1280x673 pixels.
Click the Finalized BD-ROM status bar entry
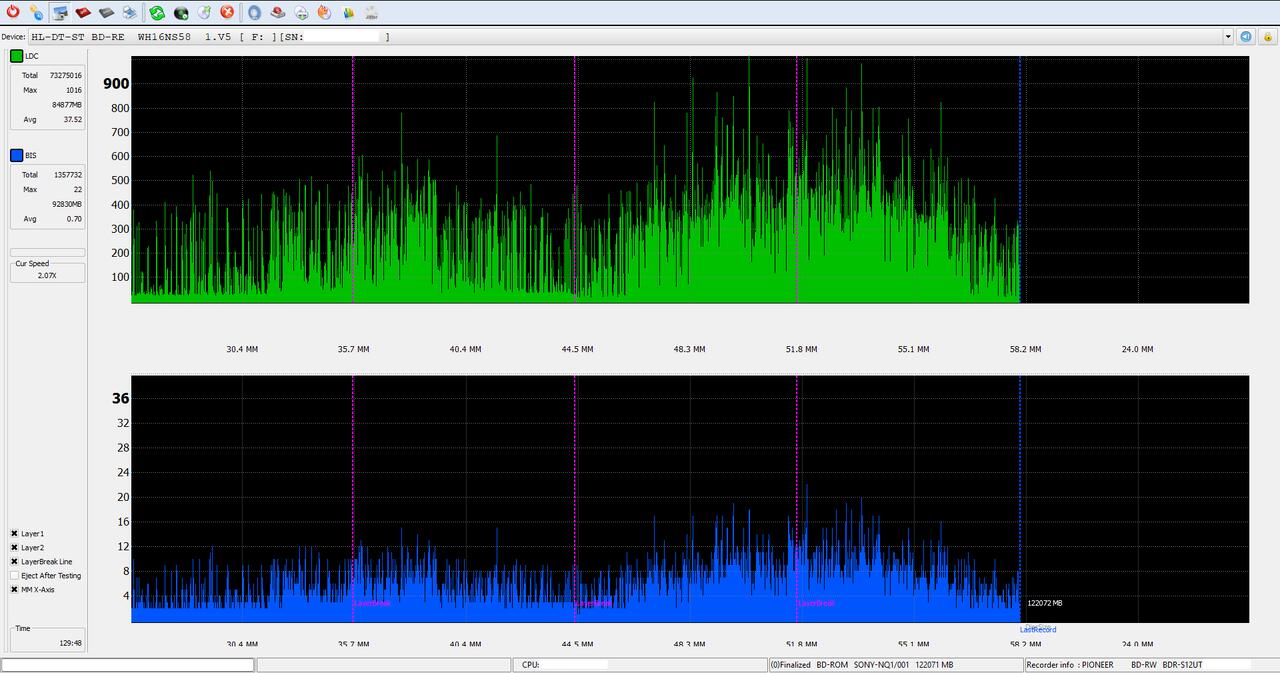click(894, 665)
